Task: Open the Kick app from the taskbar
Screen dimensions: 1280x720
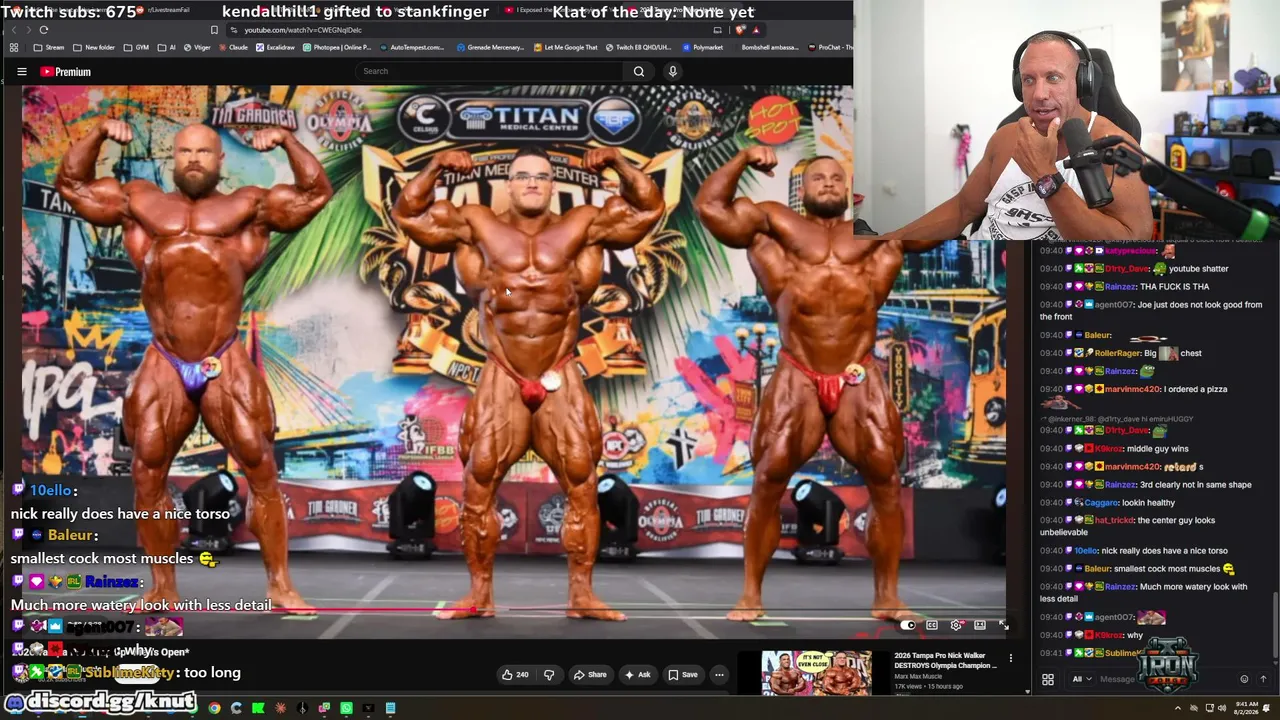Action: click(258, 708)
